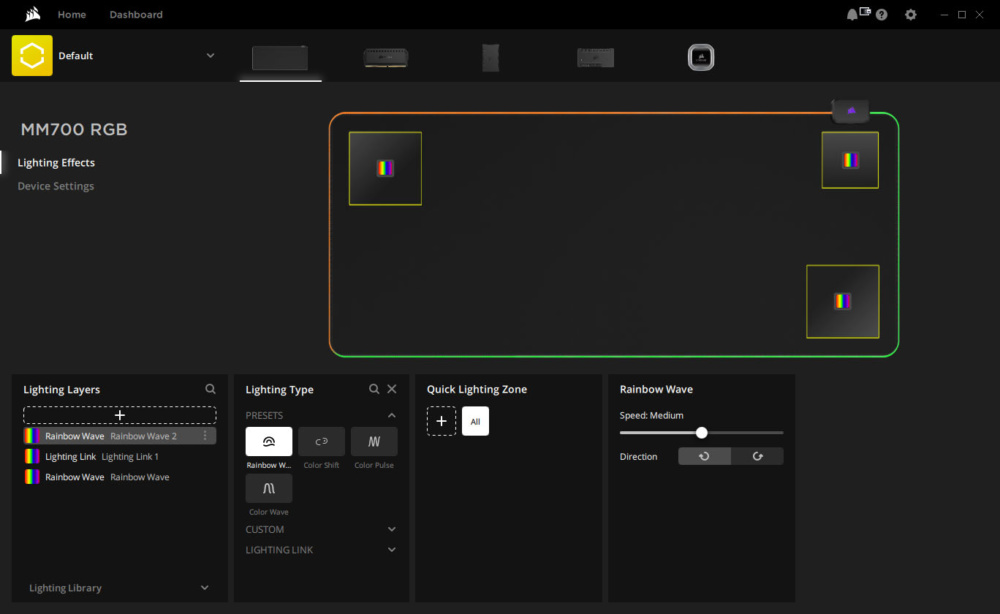Open the help question mark icon

(881, 15)
